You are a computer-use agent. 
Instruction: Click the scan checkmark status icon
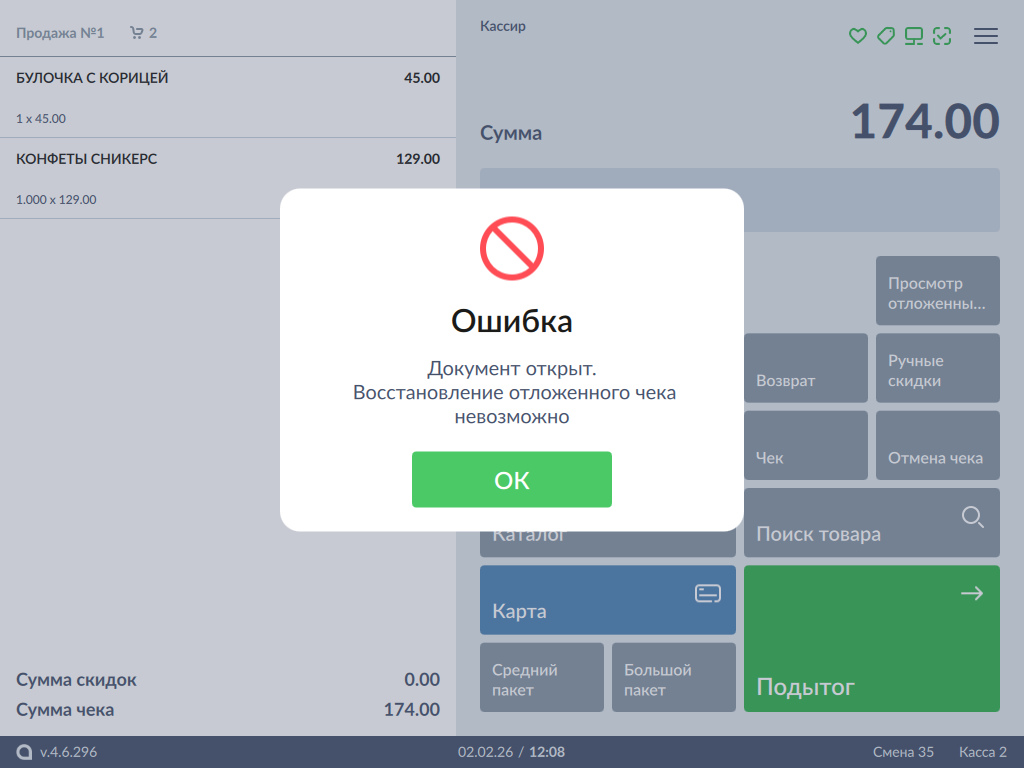coord(941,36)
